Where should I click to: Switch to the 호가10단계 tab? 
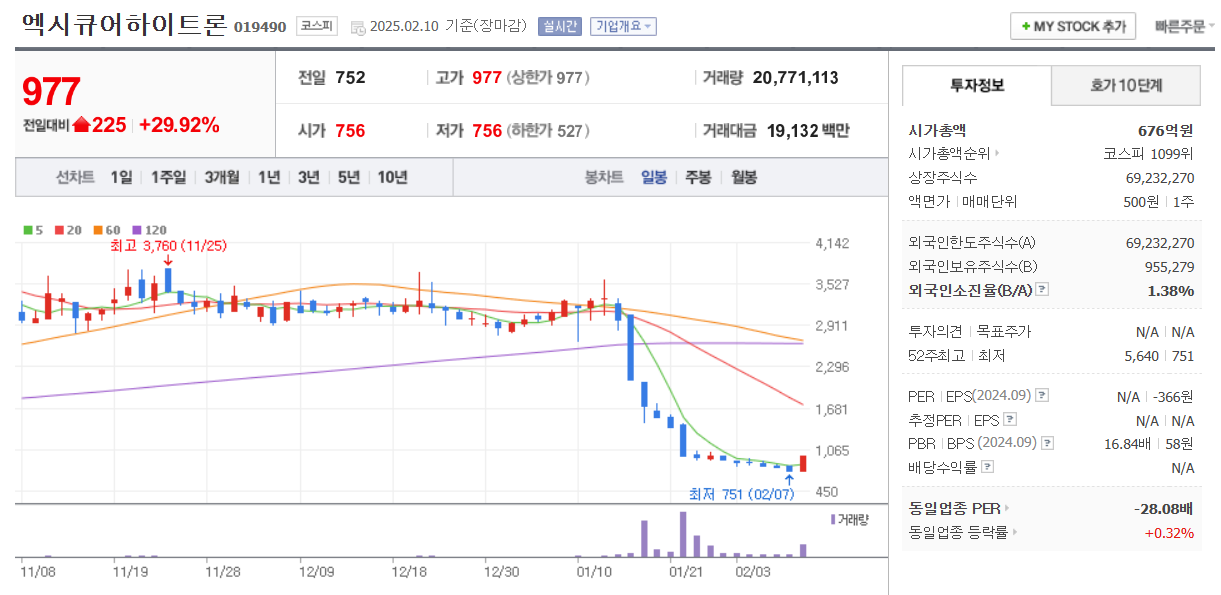click(x=1126, y=86)
